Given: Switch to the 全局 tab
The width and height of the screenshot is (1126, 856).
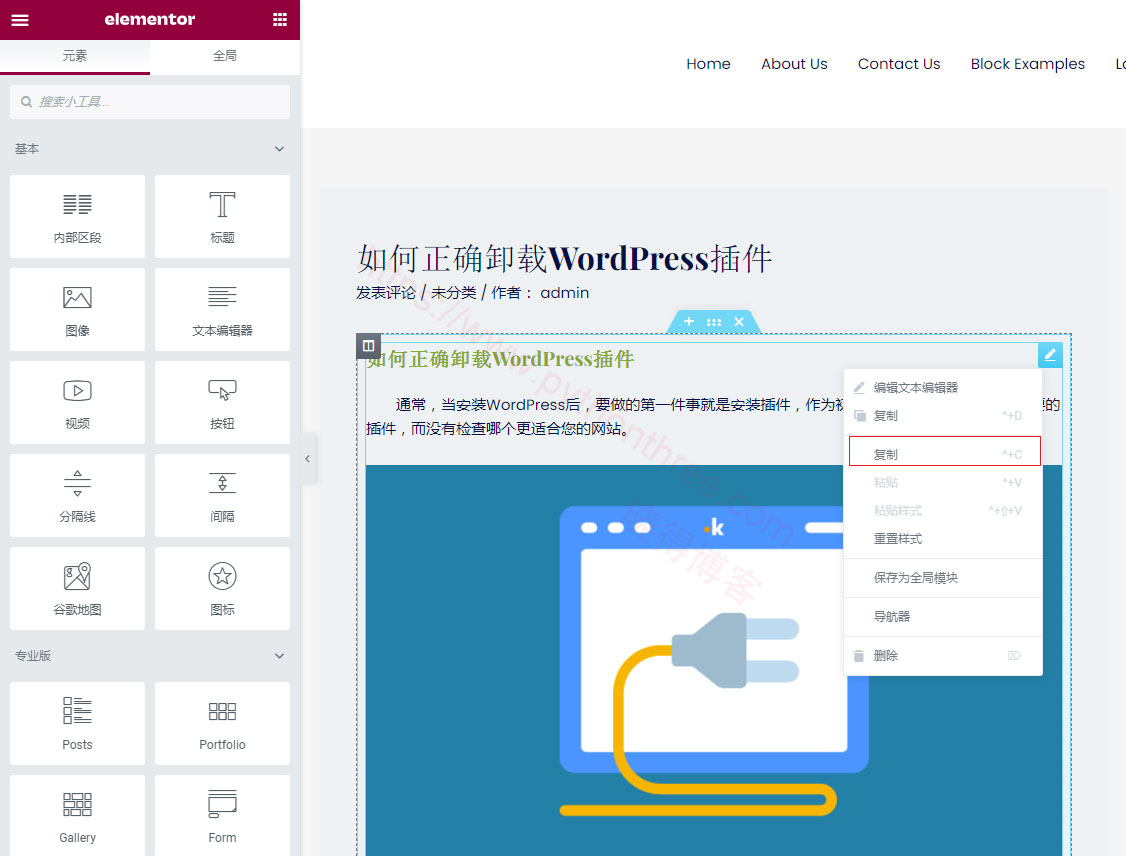Looking at the screenshot, I should (x=225, y=56).
